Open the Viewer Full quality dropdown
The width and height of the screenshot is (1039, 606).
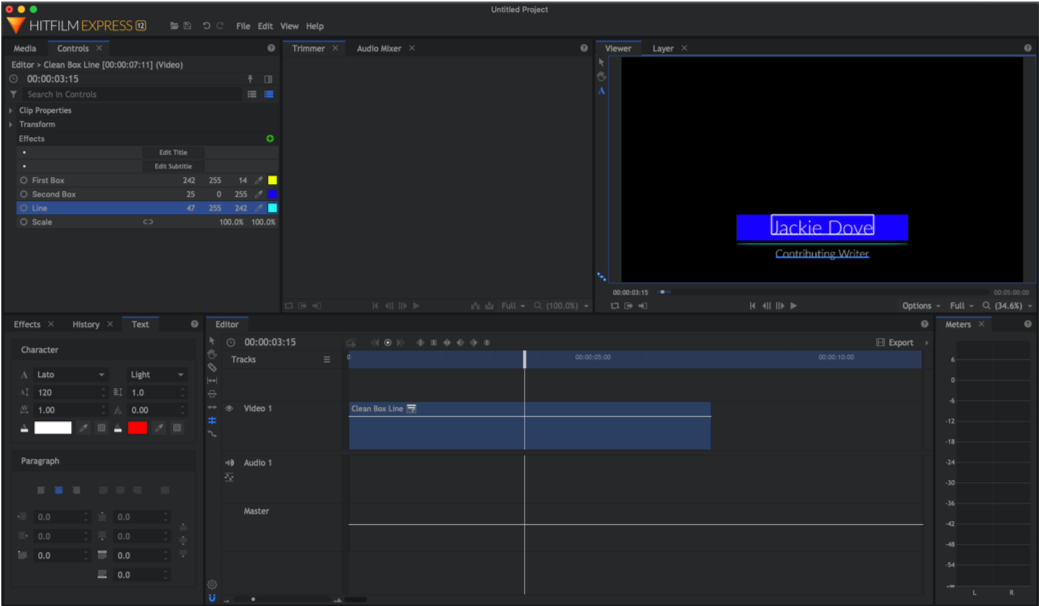961,305
